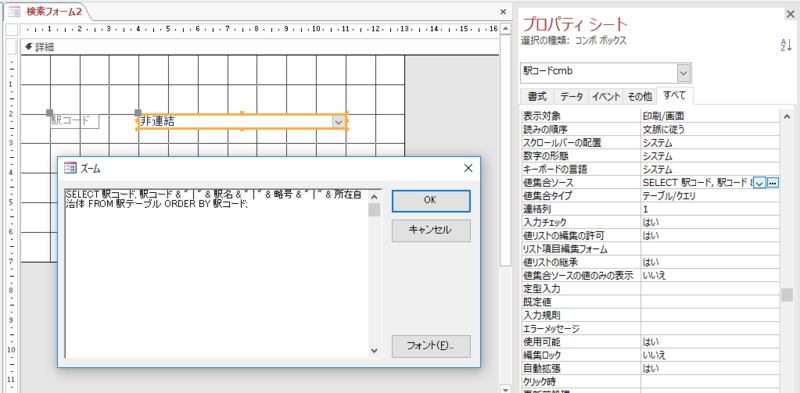The height and width of the screenshot is (393, 800).
Task: Click the Zoom text area scroll down arrow
Action: [374, 351]
